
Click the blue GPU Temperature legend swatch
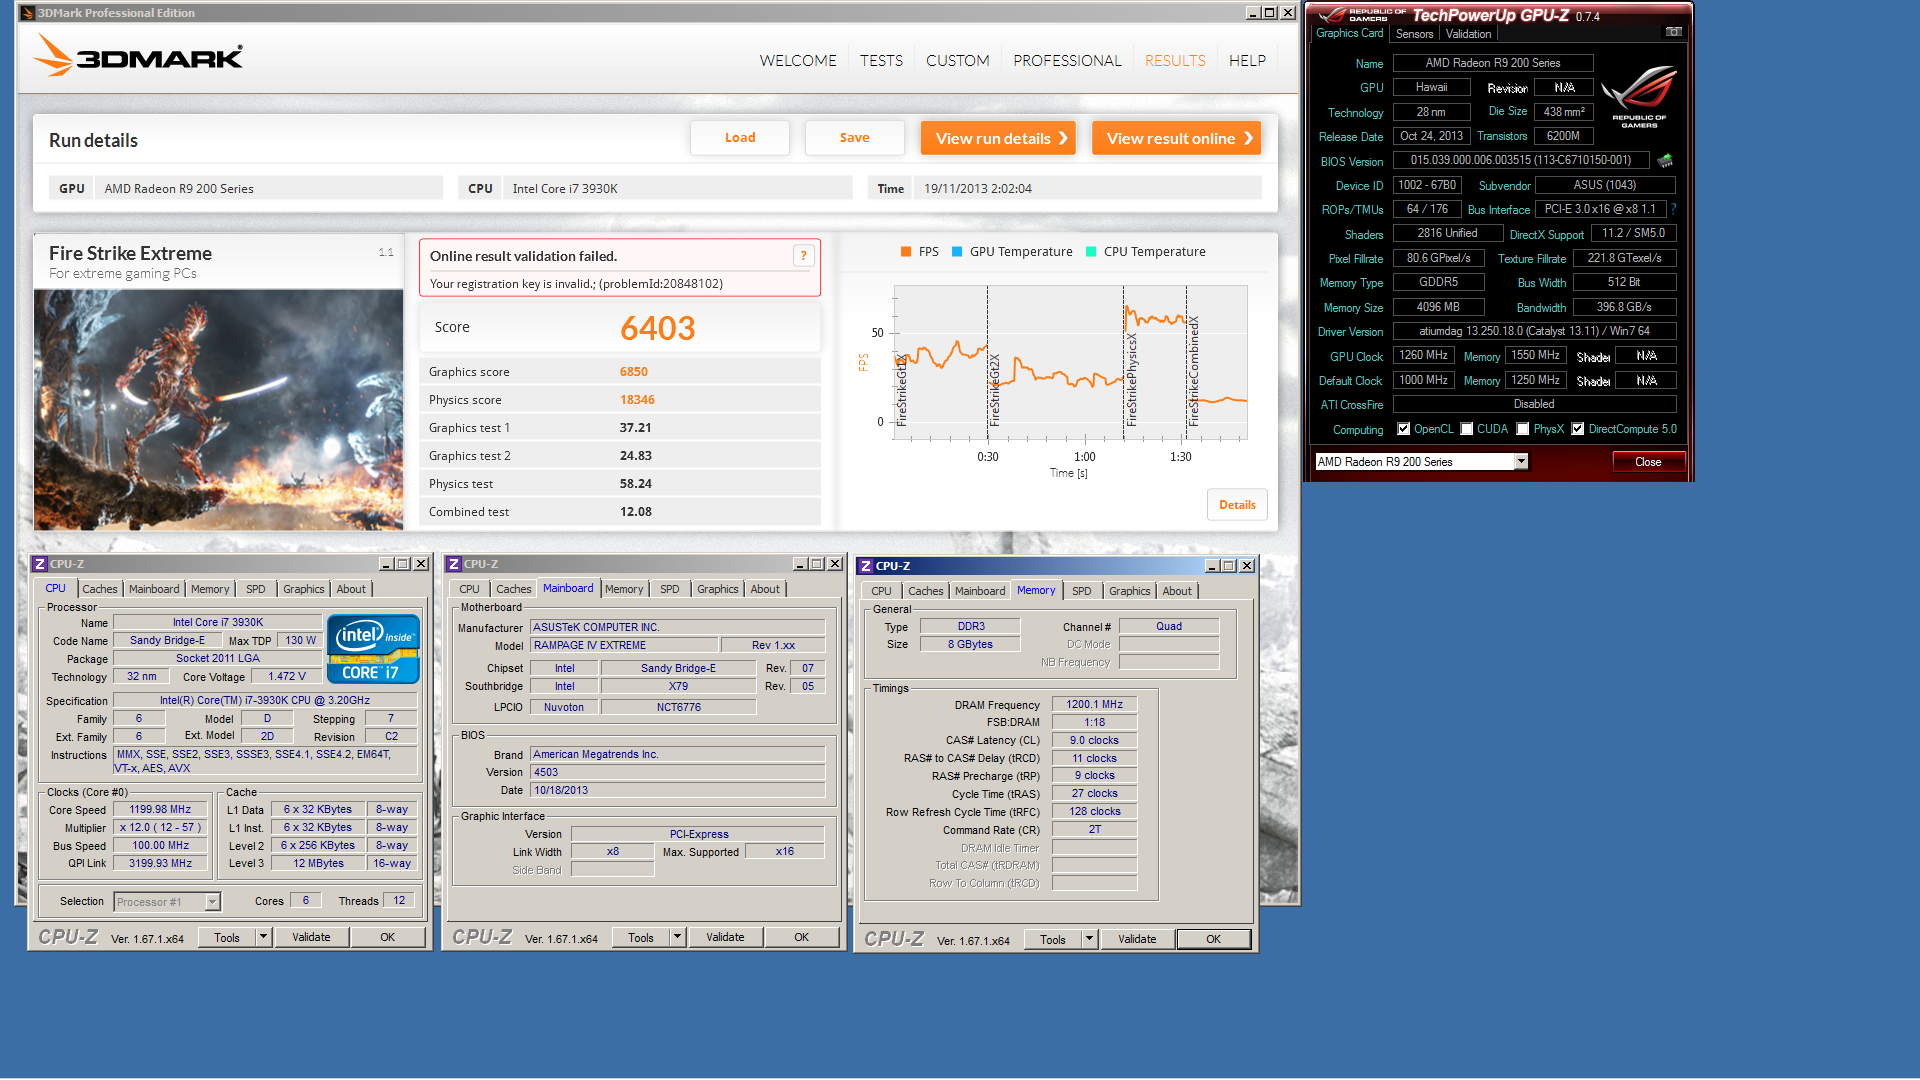click(x=957, y=252)
